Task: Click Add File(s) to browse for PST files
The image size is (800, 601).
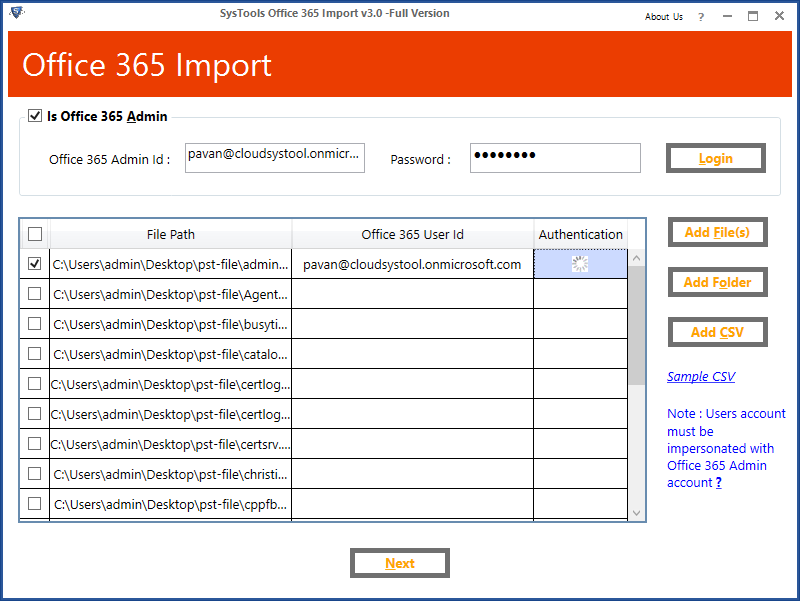Action: [x=717, y=232]
